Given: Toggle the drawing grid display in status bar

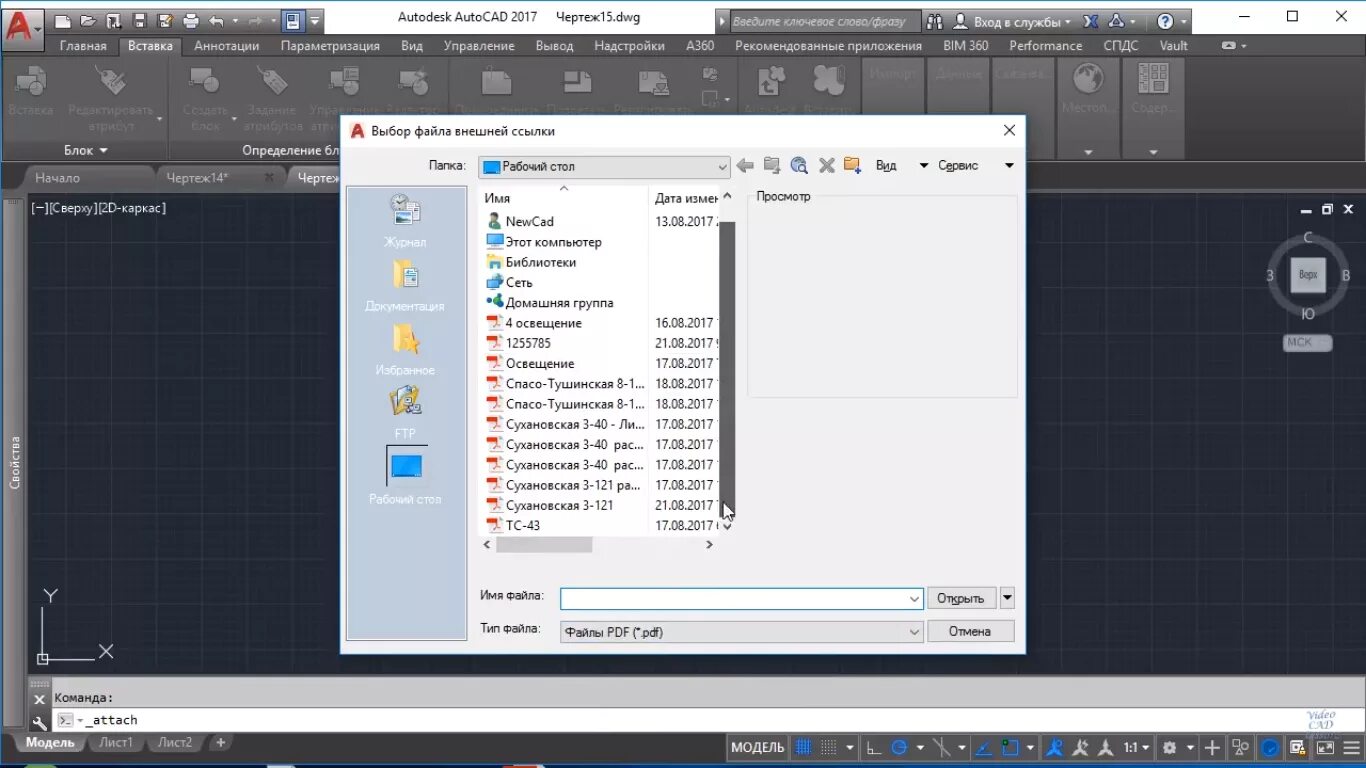Looking at the screenshot, I should click(803, 747).
